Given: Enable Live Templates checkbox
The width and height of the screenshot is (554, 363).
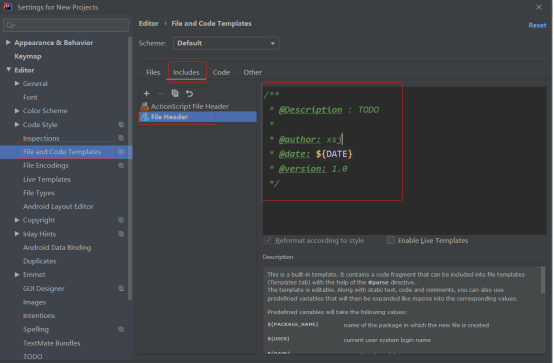Looking at the screenshot, I should pos(390,240).
